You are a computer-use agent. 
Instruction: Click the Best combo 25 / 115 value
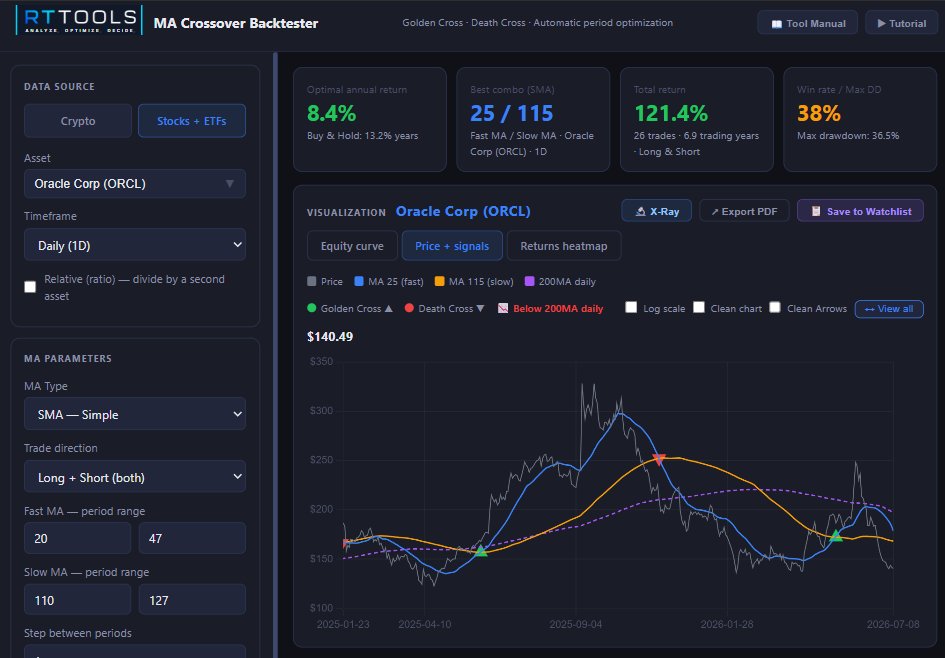tap(512, 113)
